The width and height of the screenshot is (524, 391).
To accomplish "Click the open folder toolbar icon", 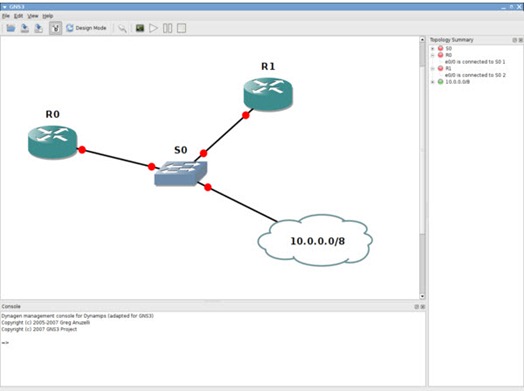I will point(11,28).
